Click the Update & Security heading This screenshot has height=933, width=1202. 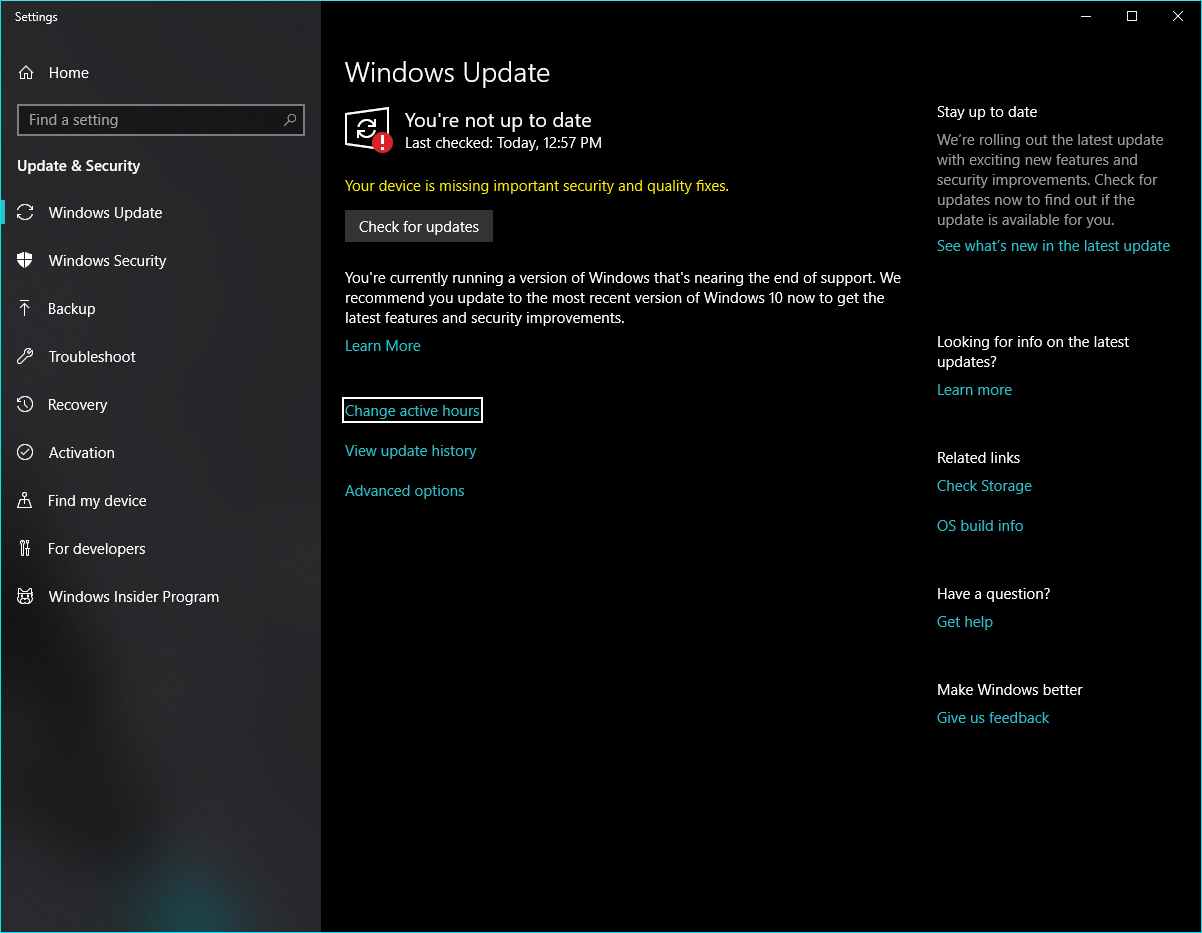79,166
